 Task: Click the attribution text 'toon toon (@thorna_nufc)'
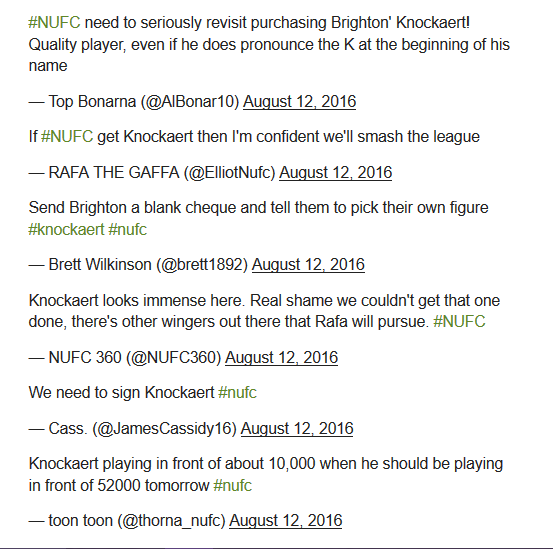click(137, 521)
